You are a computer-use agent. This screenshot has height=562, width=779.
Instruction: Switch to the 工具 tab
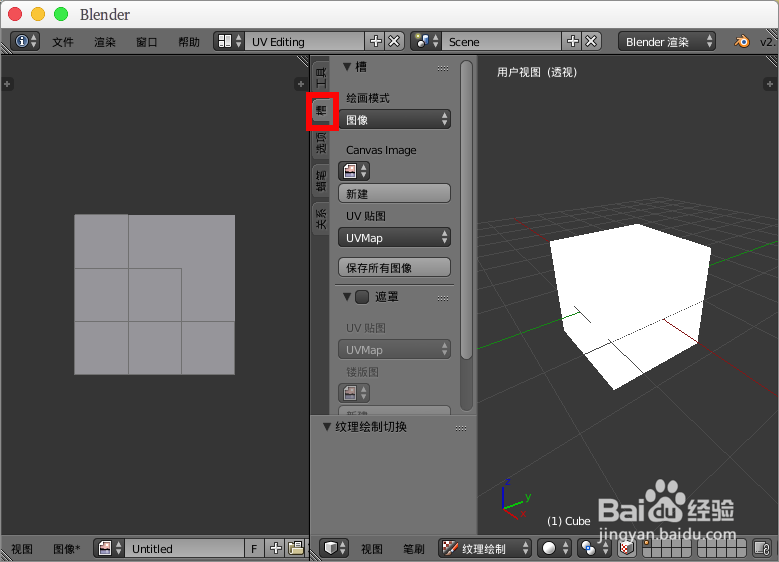[x=321, y=78]
